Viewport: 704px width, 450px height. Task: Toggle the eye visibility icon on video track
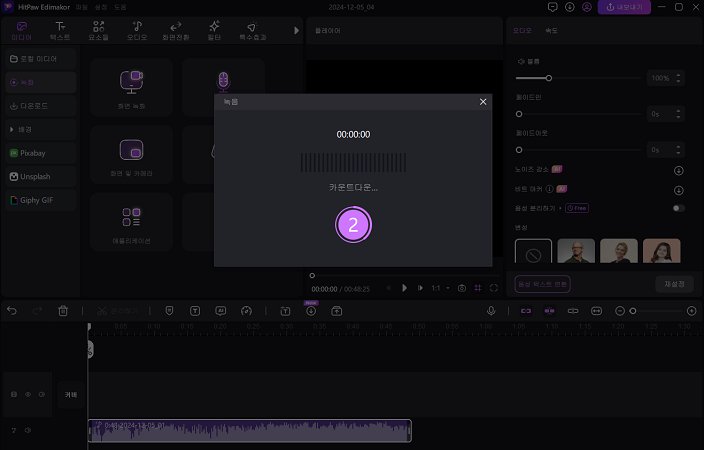tap(28, 395)
